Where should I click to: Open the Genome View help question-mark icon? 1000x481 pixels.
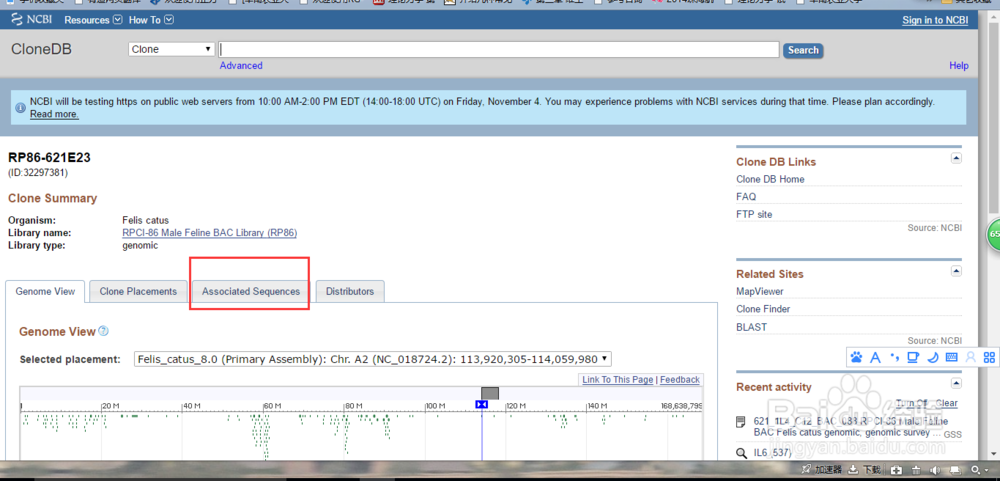(x=103, y=331)
